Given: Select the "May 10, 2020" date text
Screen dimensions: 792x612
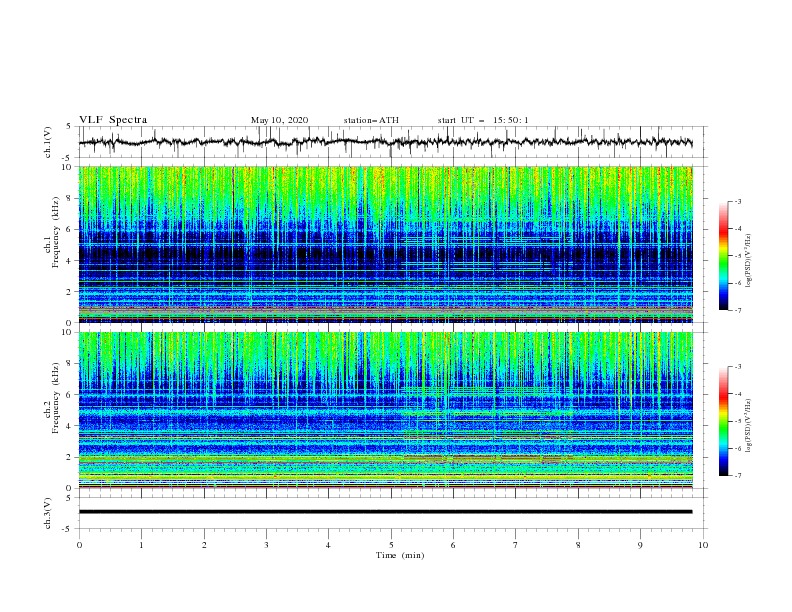Looking at the screenshot, I should (279, 120).
